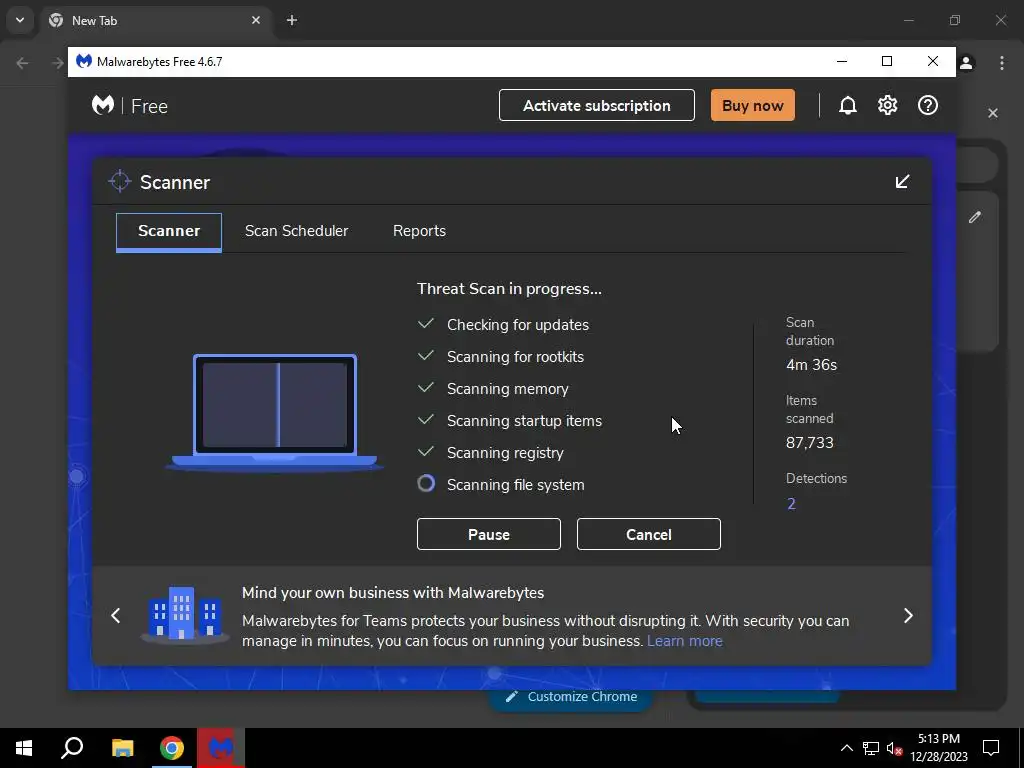Open taskbar search
Viewport: 1024px width, 768px height.
[72, 748]
